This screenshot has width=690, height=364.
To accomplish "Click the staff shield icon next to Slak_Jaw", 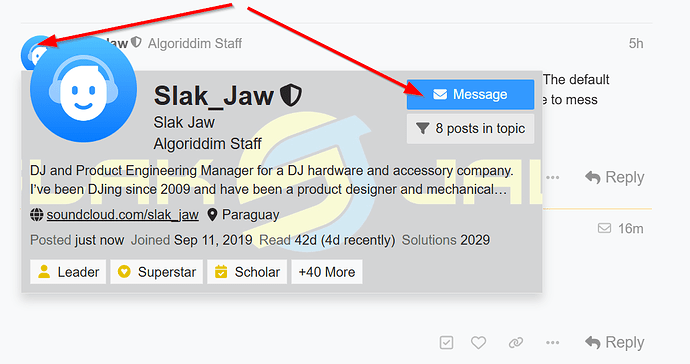I will (291, 95).
